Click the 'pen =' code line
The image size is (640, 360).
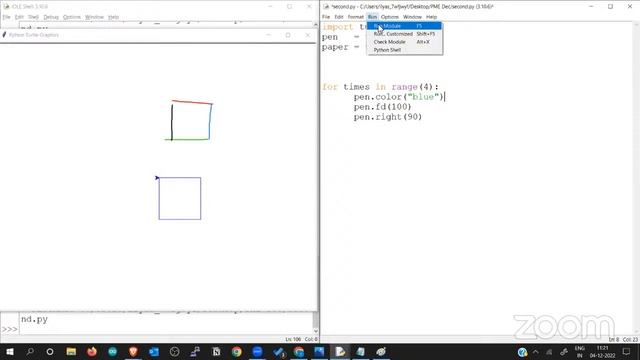(x=340, y=37)
